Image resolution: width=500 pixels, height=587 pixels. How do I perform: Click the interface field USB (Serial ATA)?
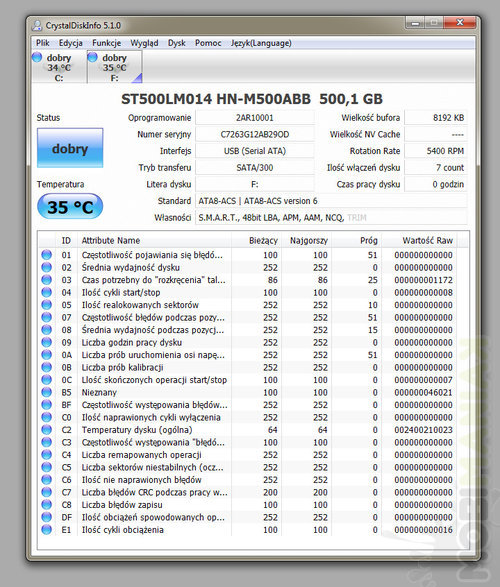pyautogui.click(x=254, y=151)
